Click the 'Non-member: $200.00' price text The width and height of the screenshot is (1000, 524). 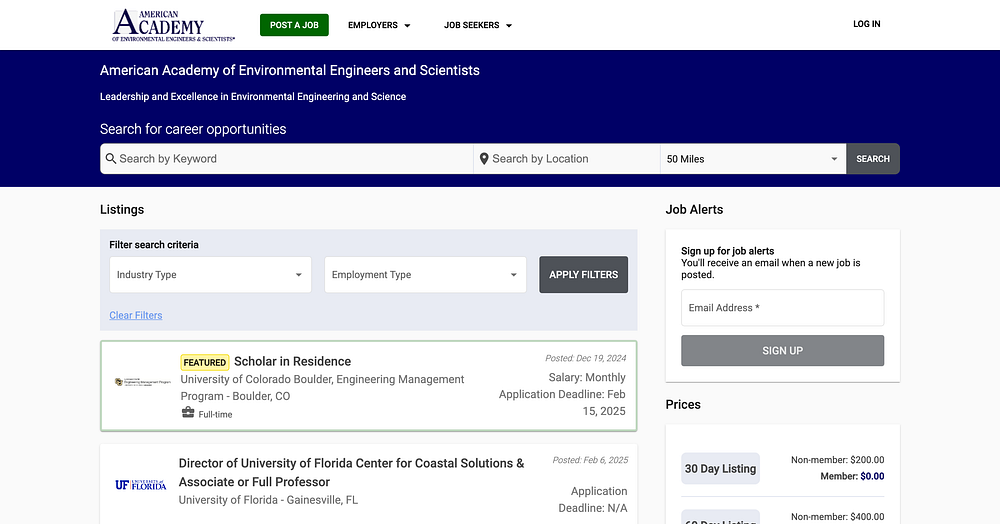(837, 460)
